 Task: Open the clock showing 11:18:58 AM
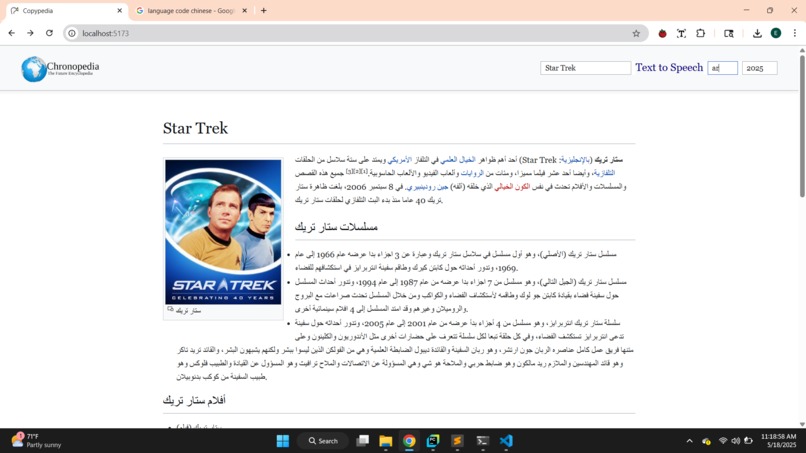coord(779,441)
